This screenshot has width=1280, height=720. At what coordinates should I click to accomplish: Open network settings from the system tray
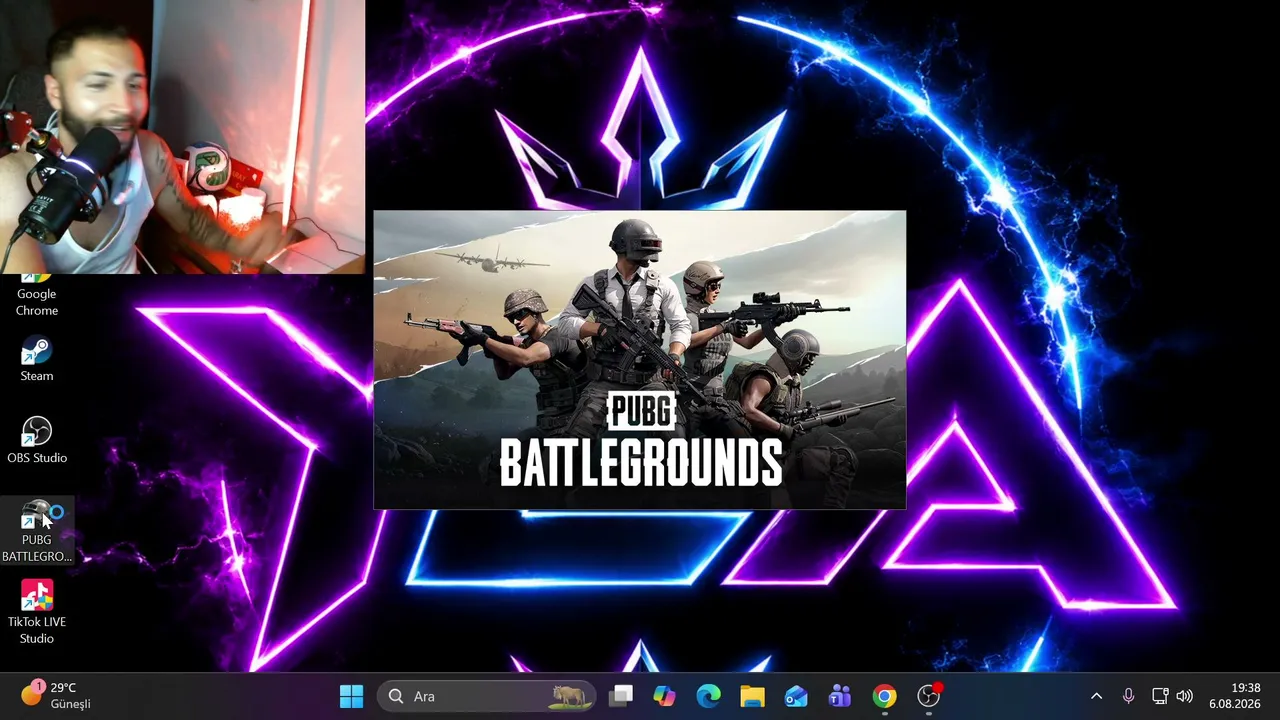[1160, 696]
